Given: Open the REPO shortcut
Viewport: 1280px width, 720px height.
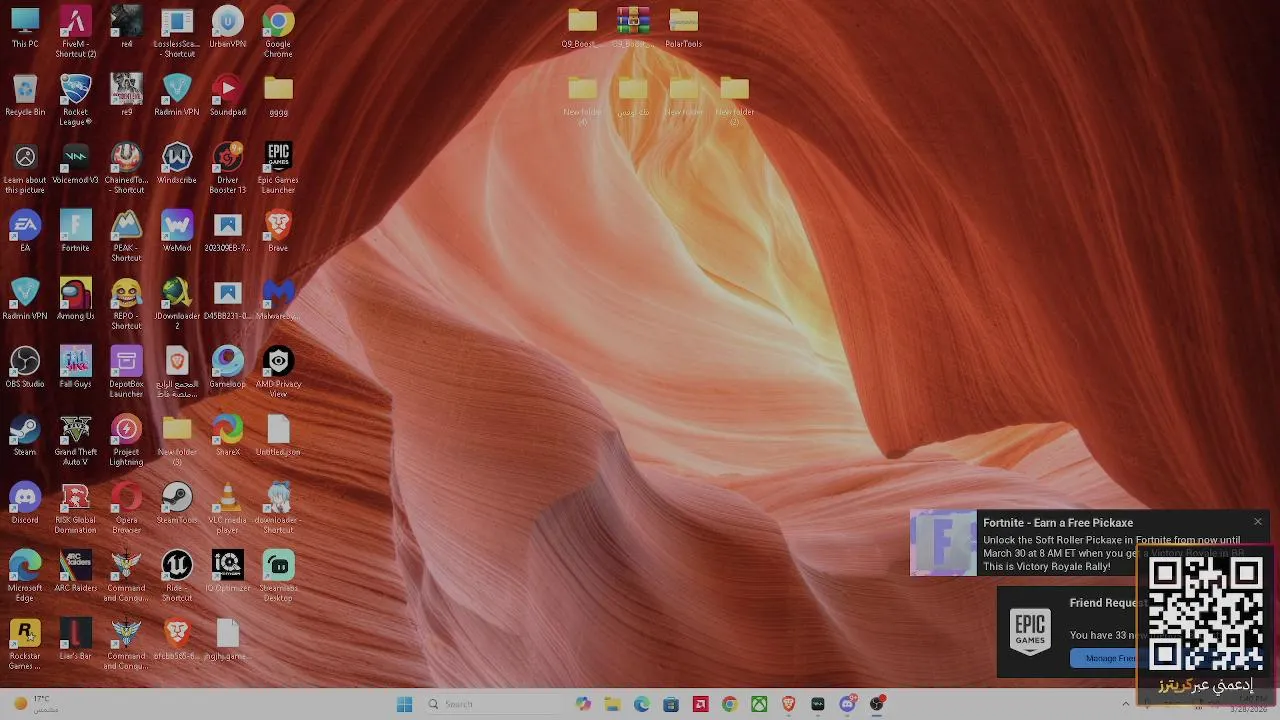Looking at the screenshot, I should coord(126,302).
